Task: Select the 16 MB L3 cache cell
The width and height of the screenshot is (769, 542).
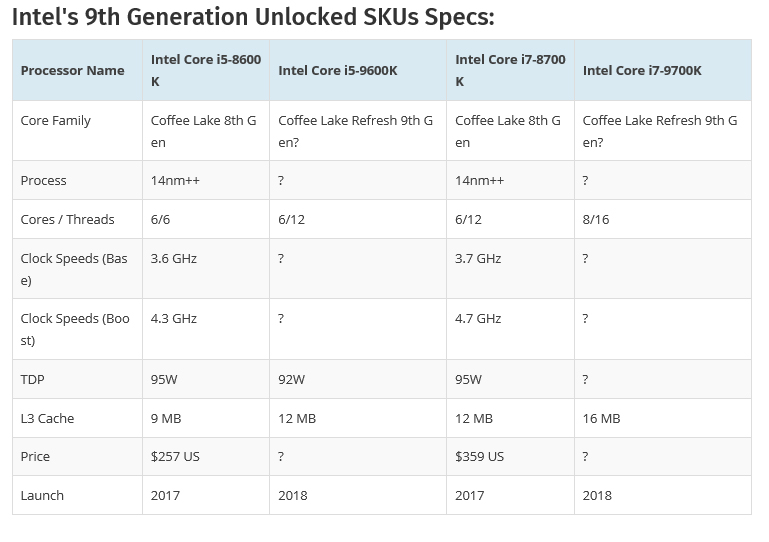Action: point(601,418)
